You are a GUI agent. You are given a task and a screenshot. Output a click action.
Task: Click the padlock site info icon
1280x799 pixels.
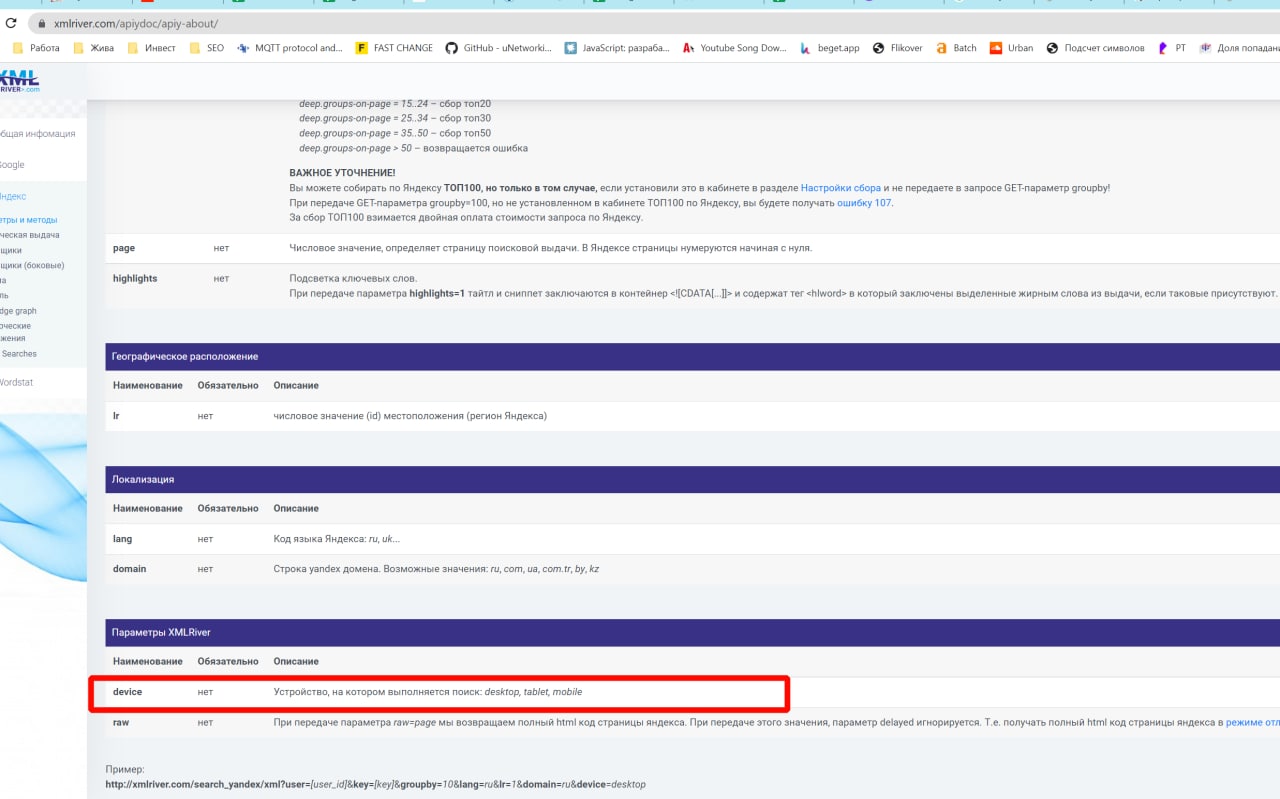click(41, 23)
